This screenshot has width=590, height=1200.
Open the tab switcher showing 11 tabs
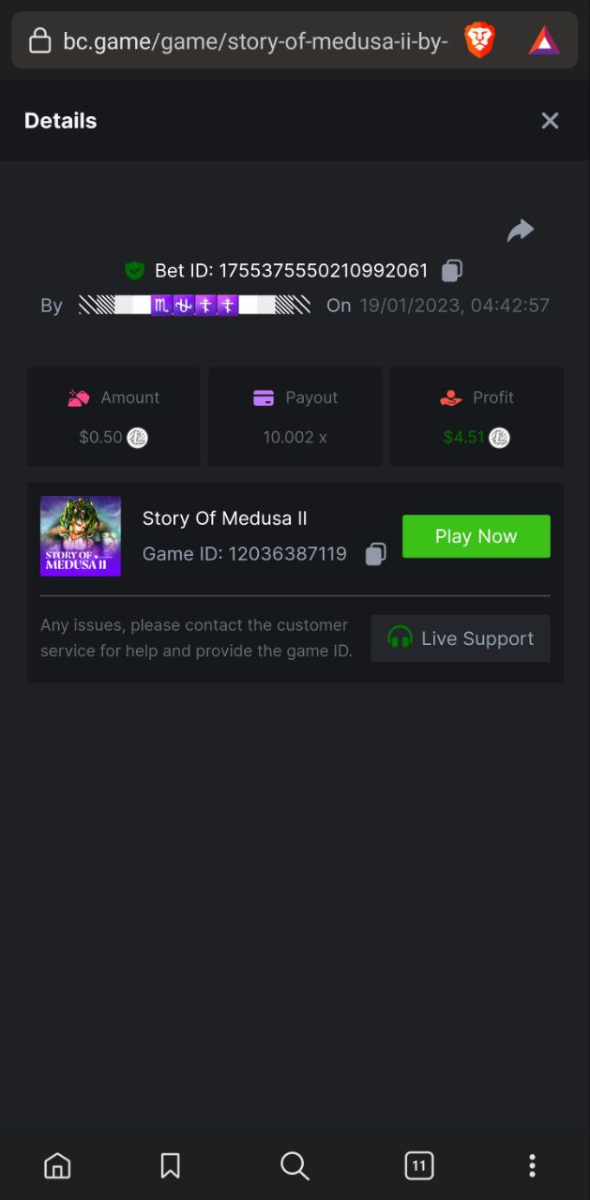(x=419, y=1165)
